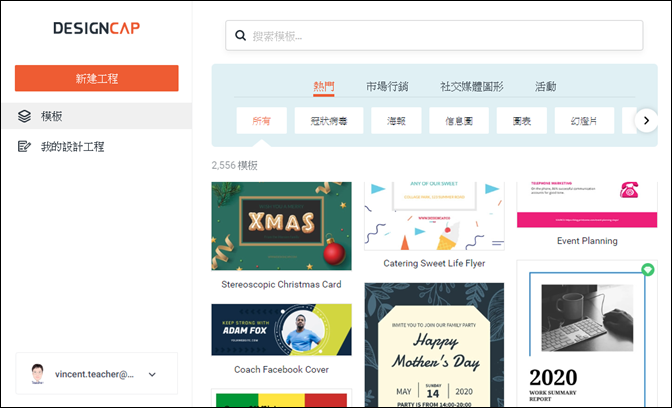The image size is (672, 408).
Task: Expand the vincent.teacher account dropdown
Action: pyautogui.click(x=152, y=375)
